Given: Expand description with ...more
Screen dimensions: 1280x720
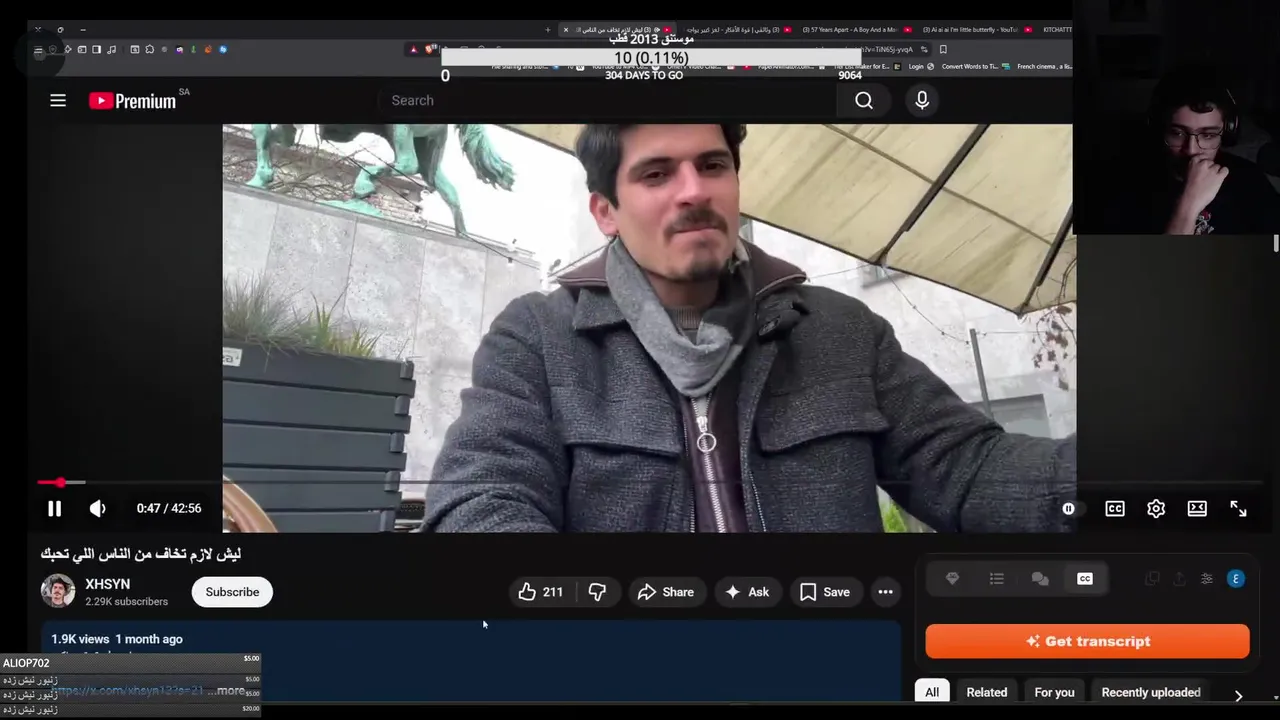Looking at the screenshot, I should point(225,690).
